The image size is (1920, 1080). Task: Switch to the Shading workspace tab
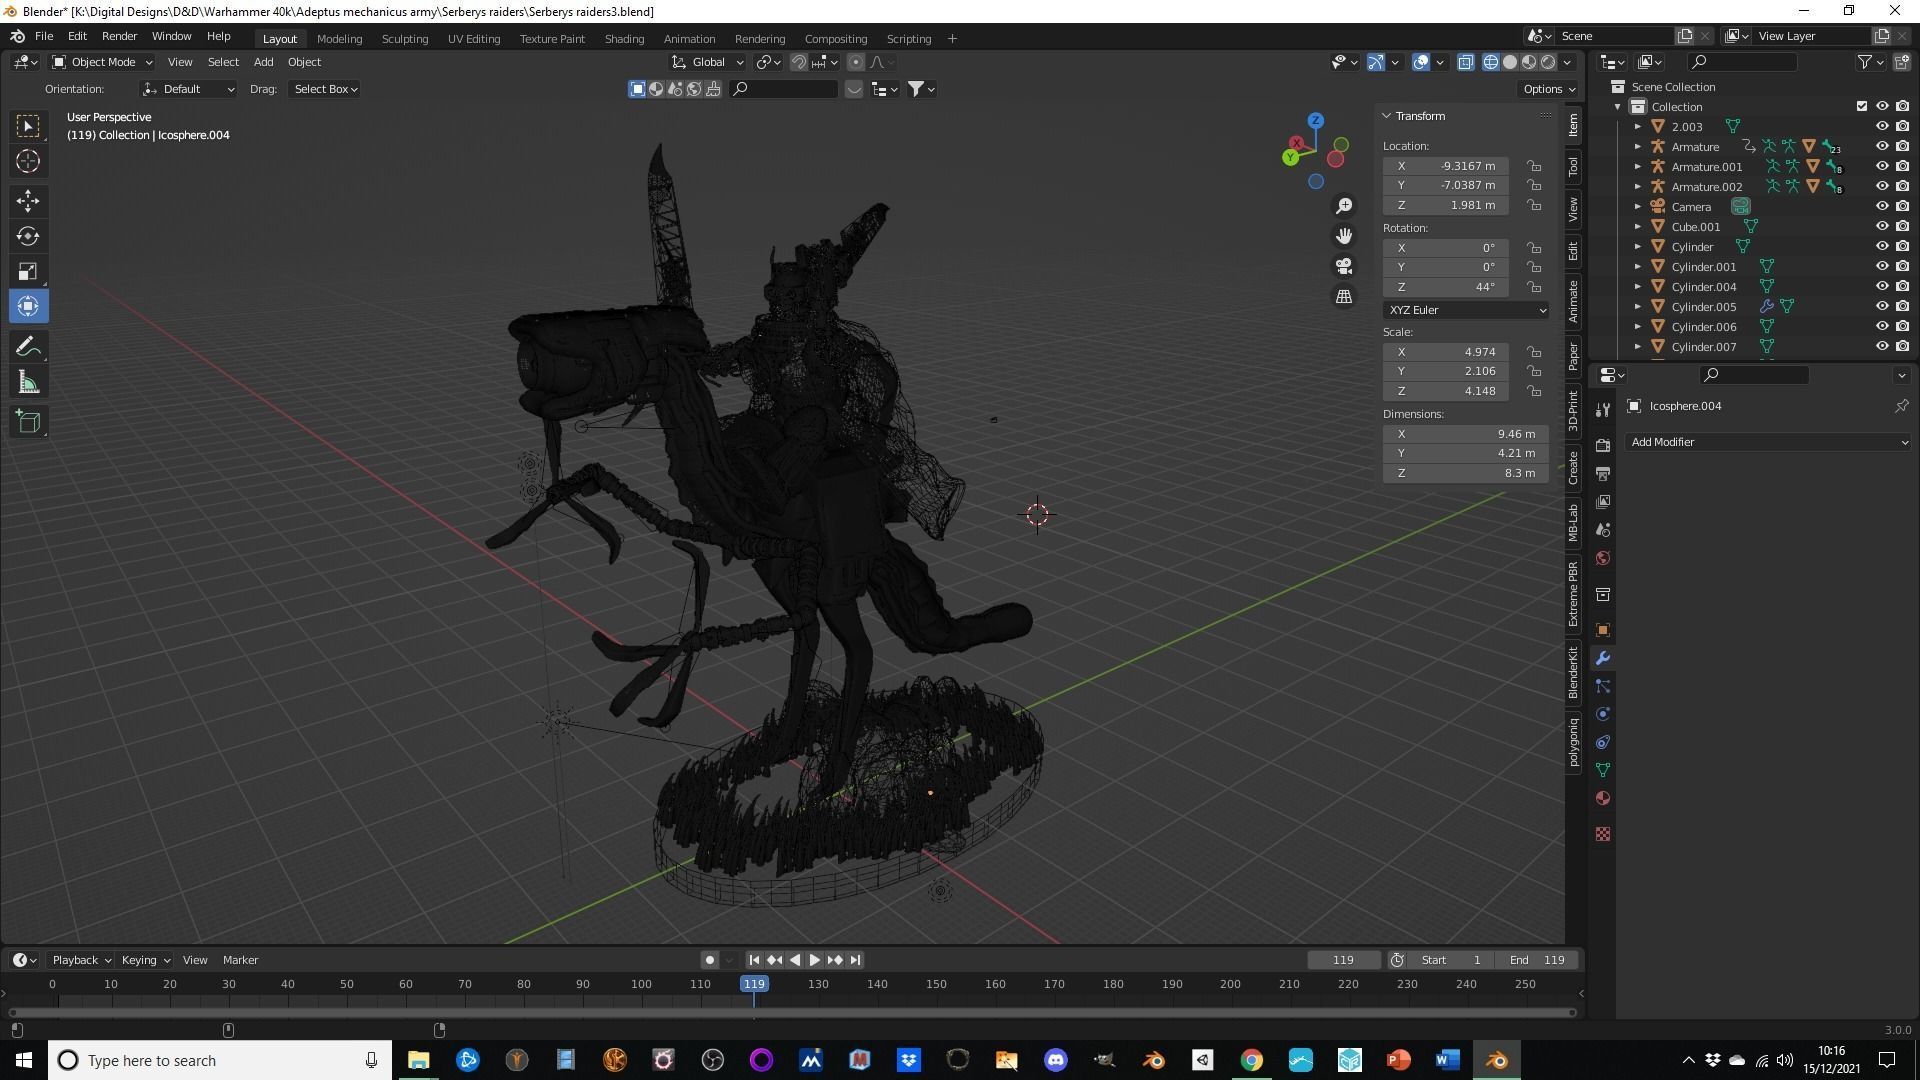click(x=624, y=39)
